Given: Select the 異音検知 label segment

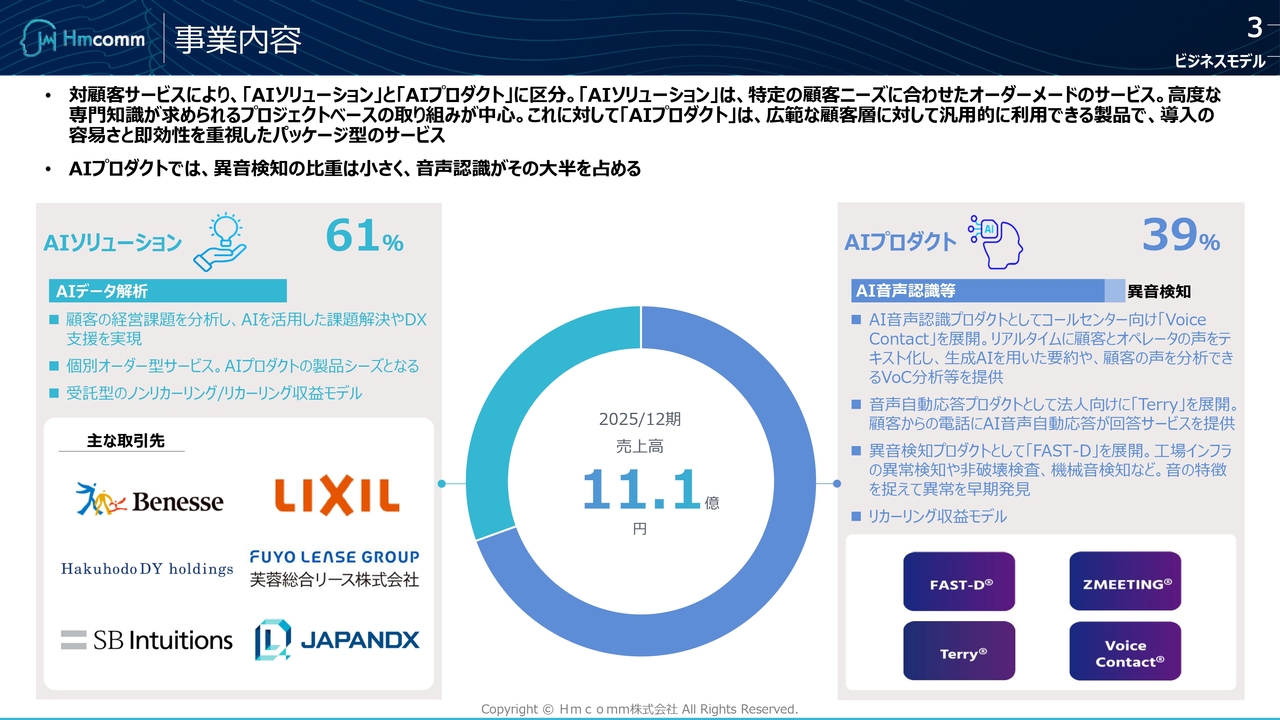Looking at the screenshot, I should tap(1160, 290).
